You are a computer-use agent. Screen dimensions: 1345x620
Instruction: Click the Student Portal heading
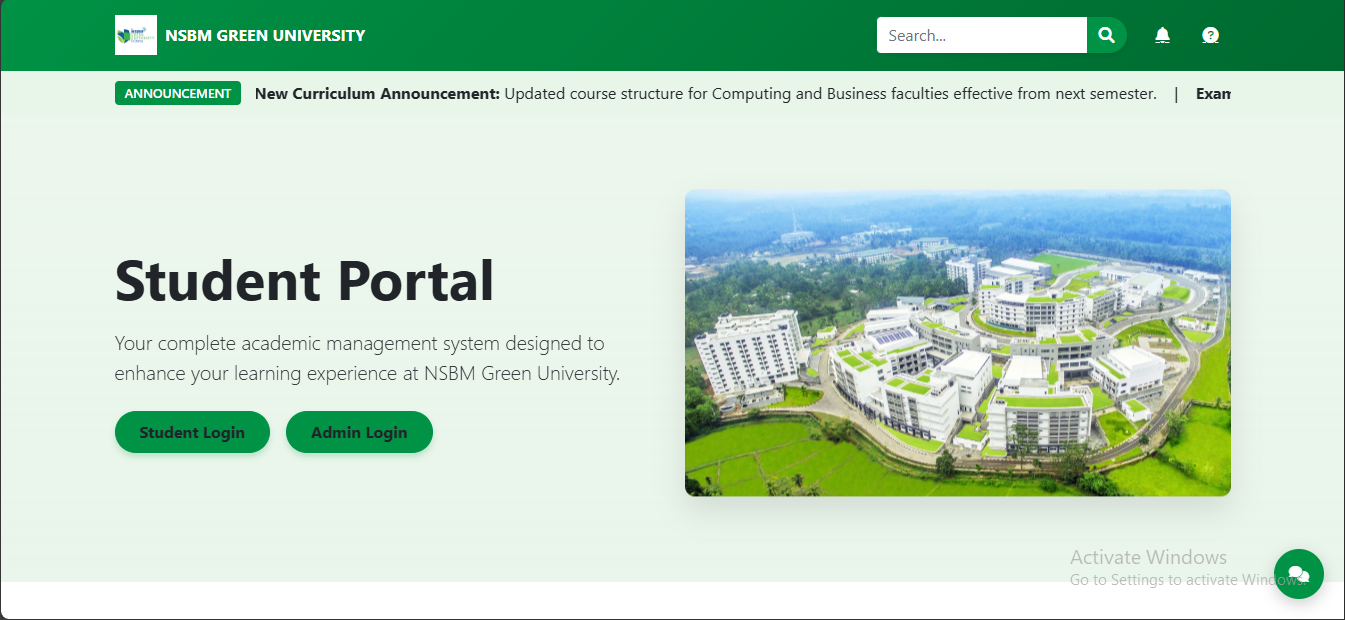[304, 280]
